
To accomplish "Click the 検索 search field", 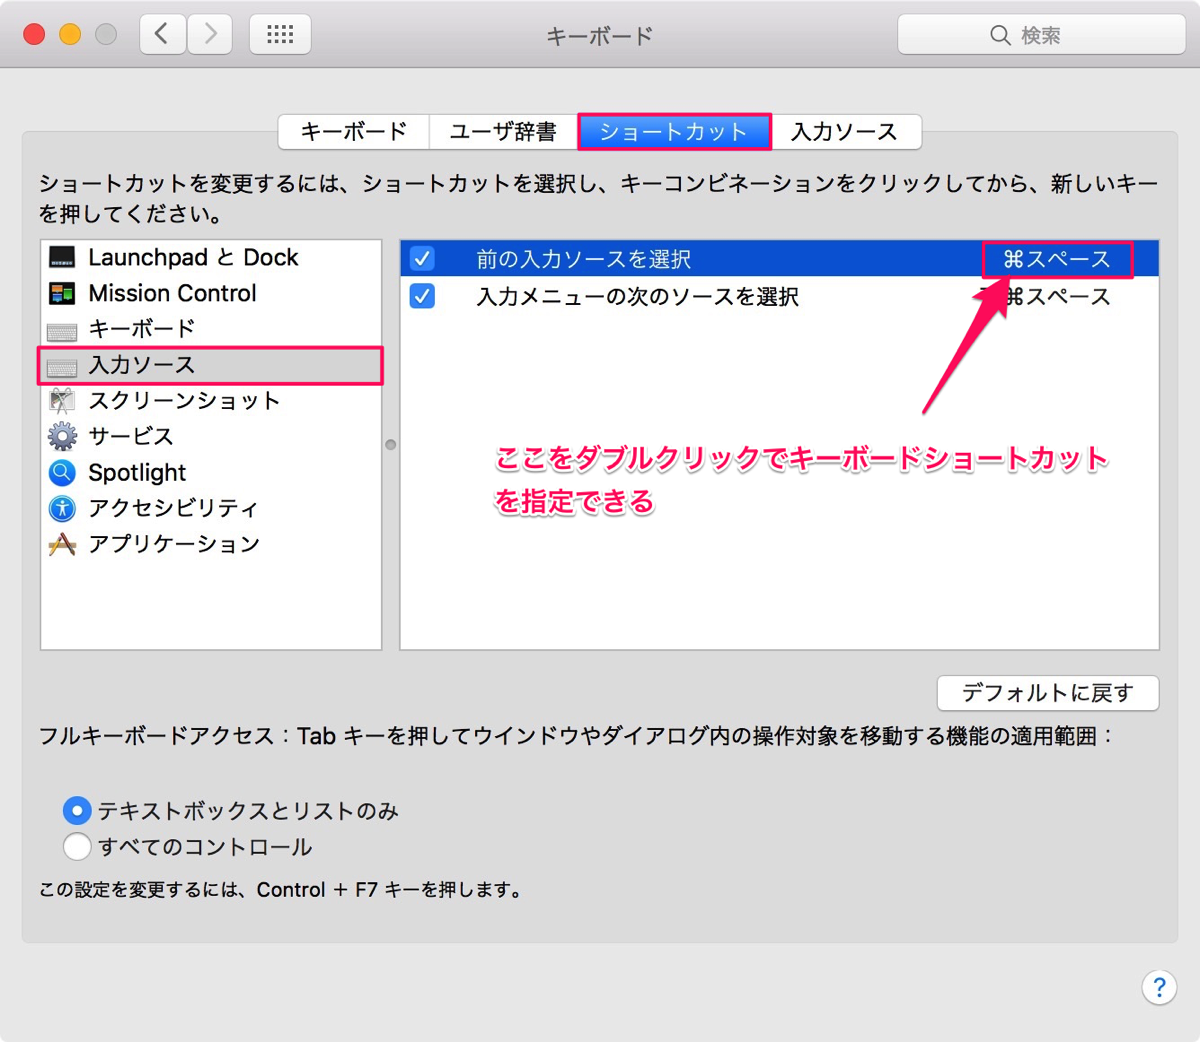I will [x=1041, y=35].
